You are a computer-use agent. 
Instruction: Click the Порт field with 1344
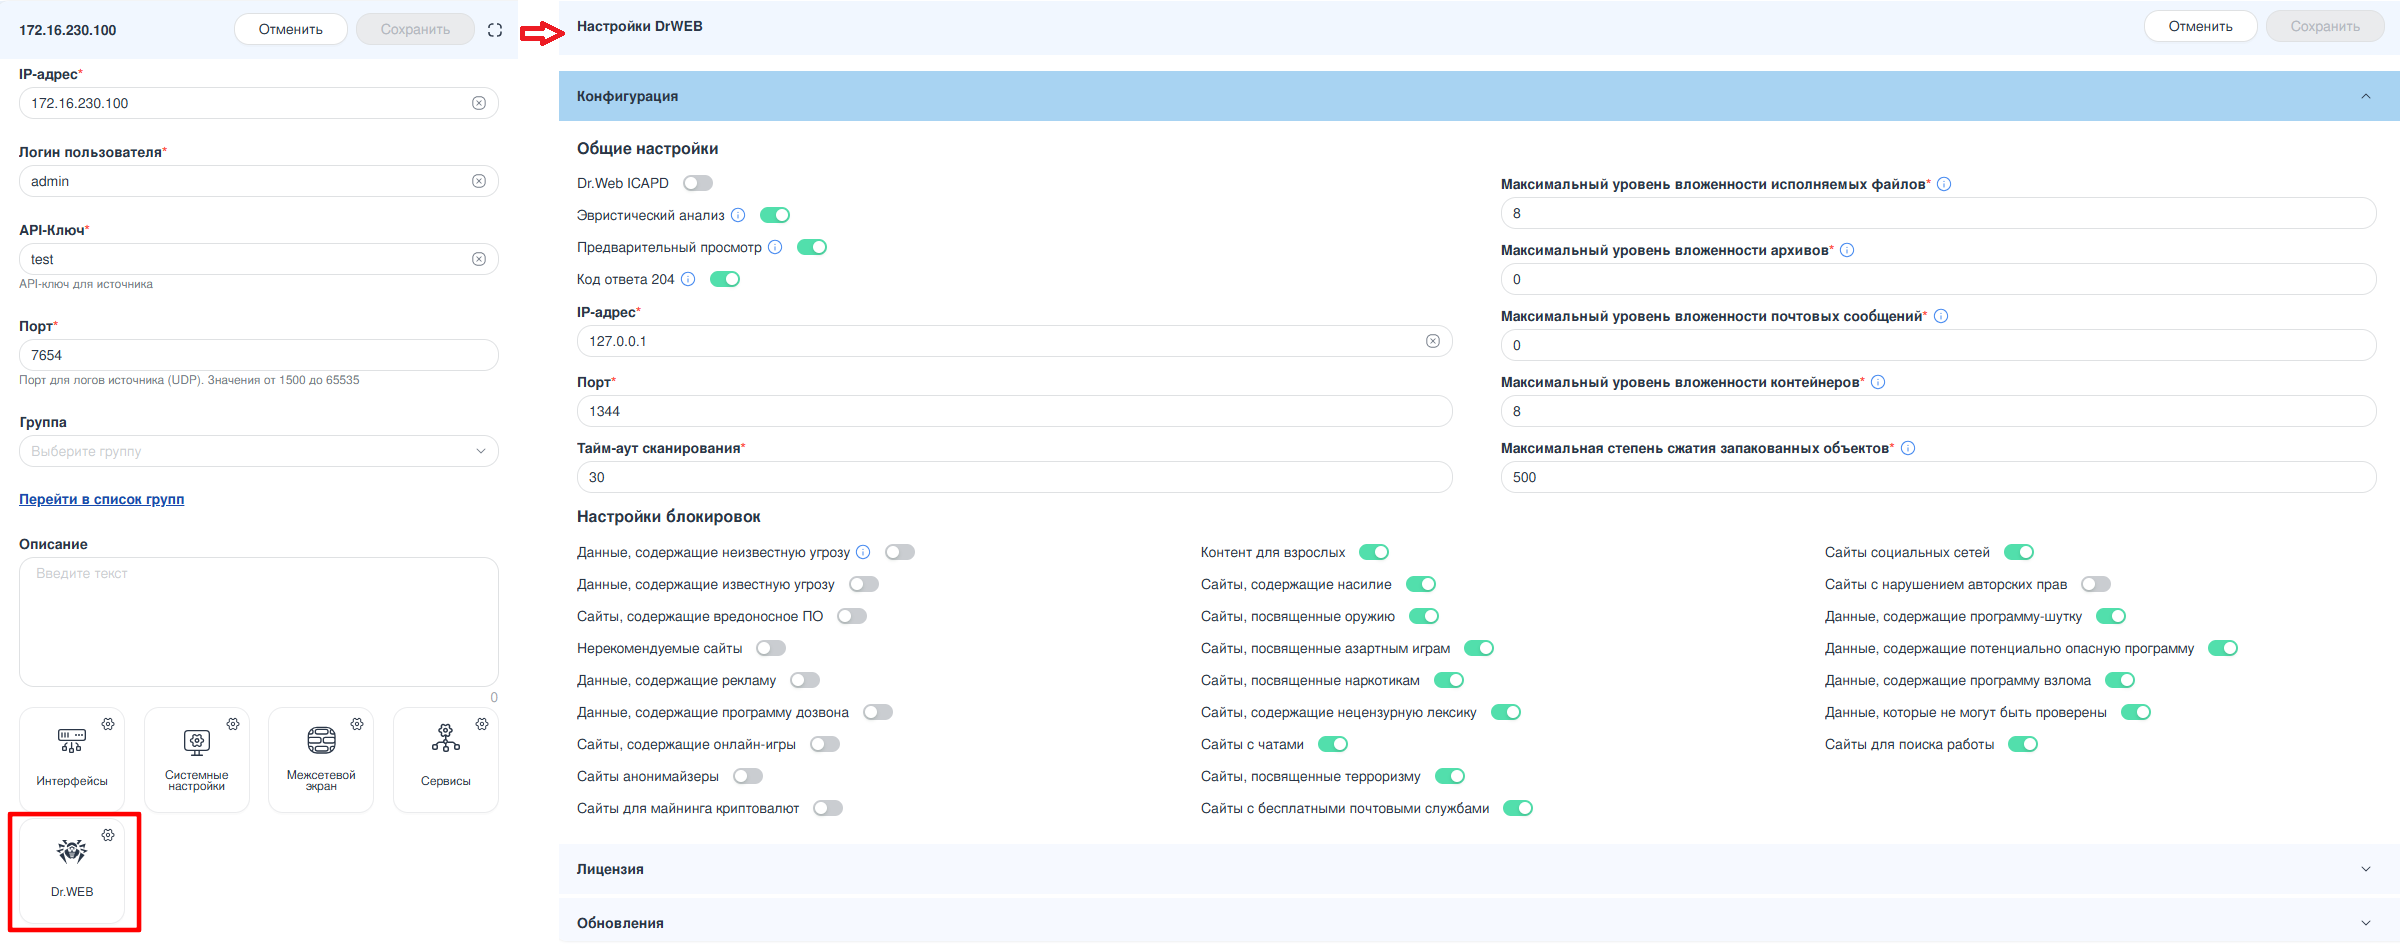click(1014, 411)
